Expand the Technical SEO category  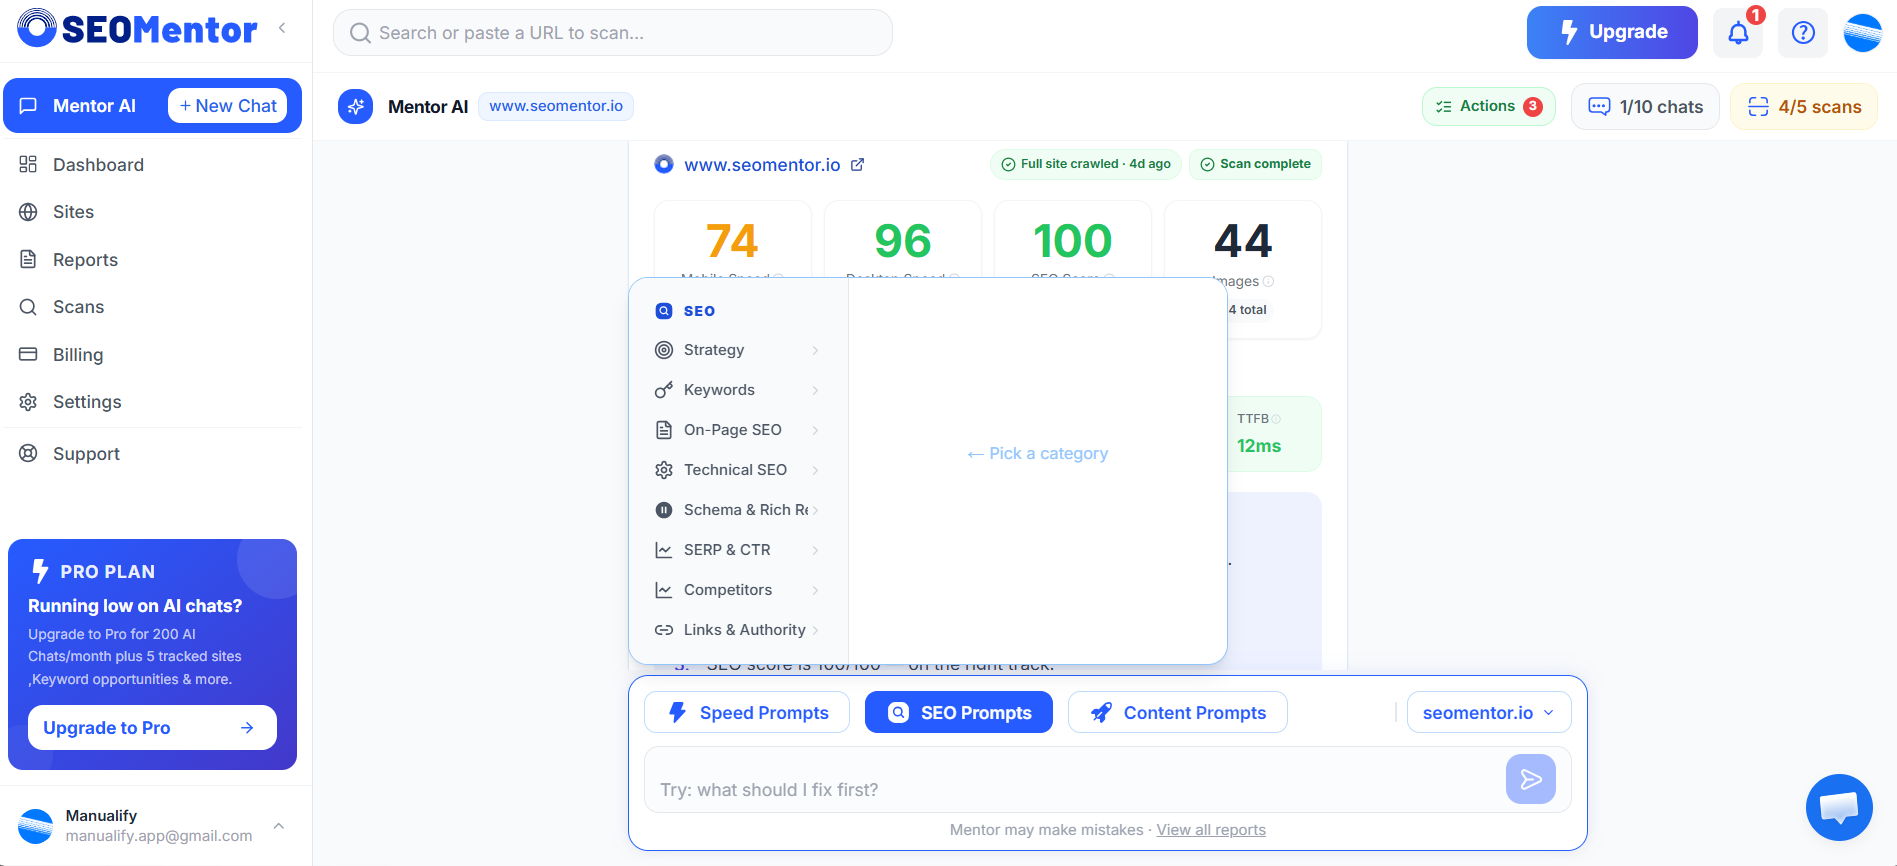[x=738, y=470]
